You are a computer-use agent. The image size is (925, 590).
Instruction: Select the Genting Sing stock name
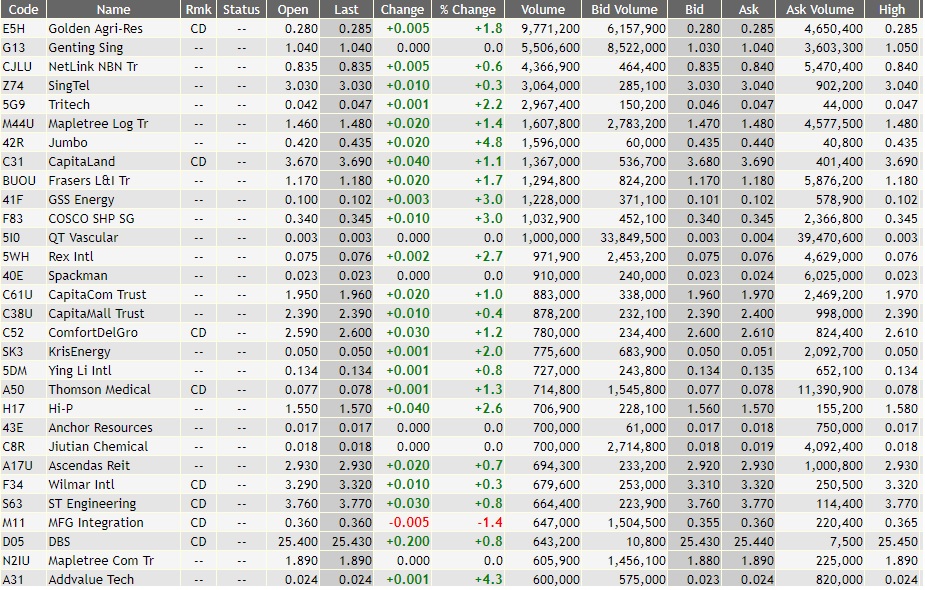click(x=86, y=48)
